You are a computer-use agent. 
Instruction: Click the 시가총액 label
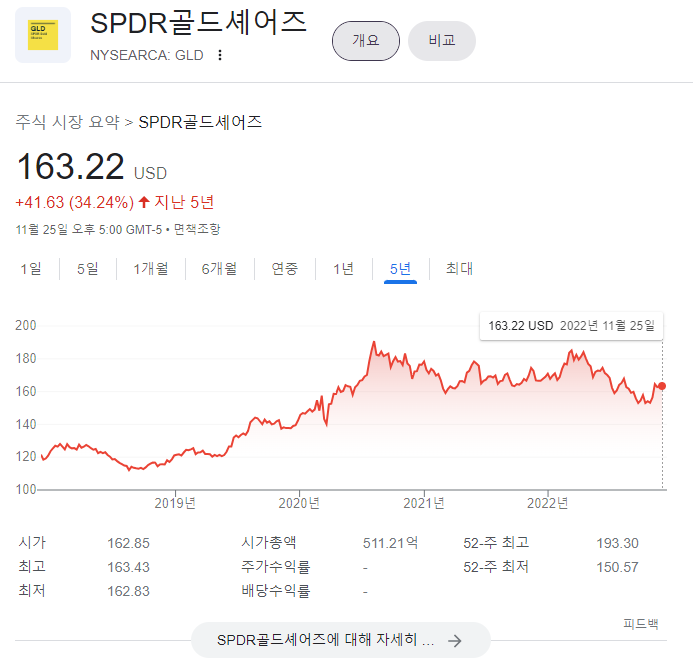pos(269,542)
